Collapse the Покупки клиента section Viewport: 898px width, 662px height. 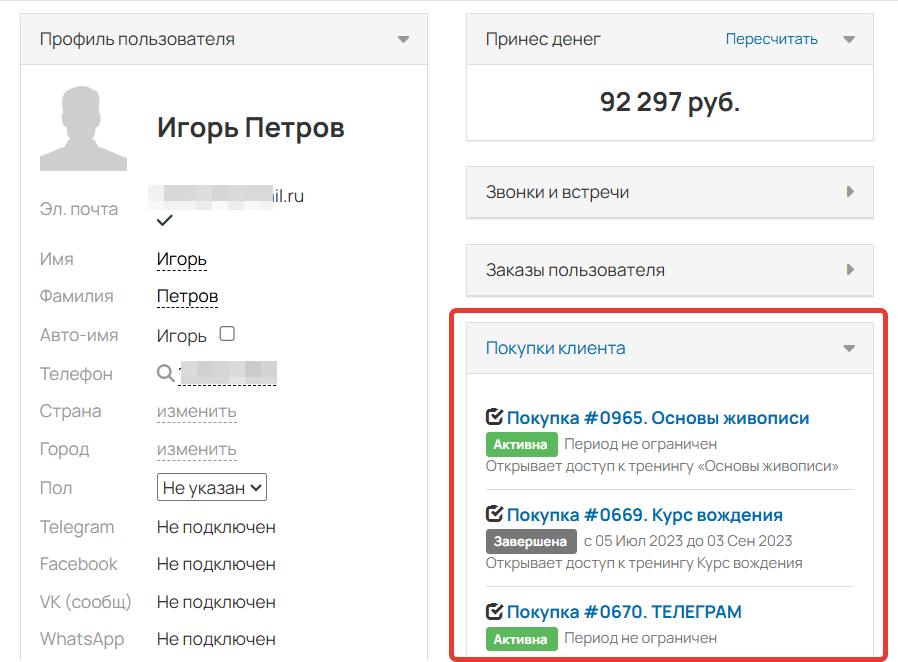tap(850, 347)
